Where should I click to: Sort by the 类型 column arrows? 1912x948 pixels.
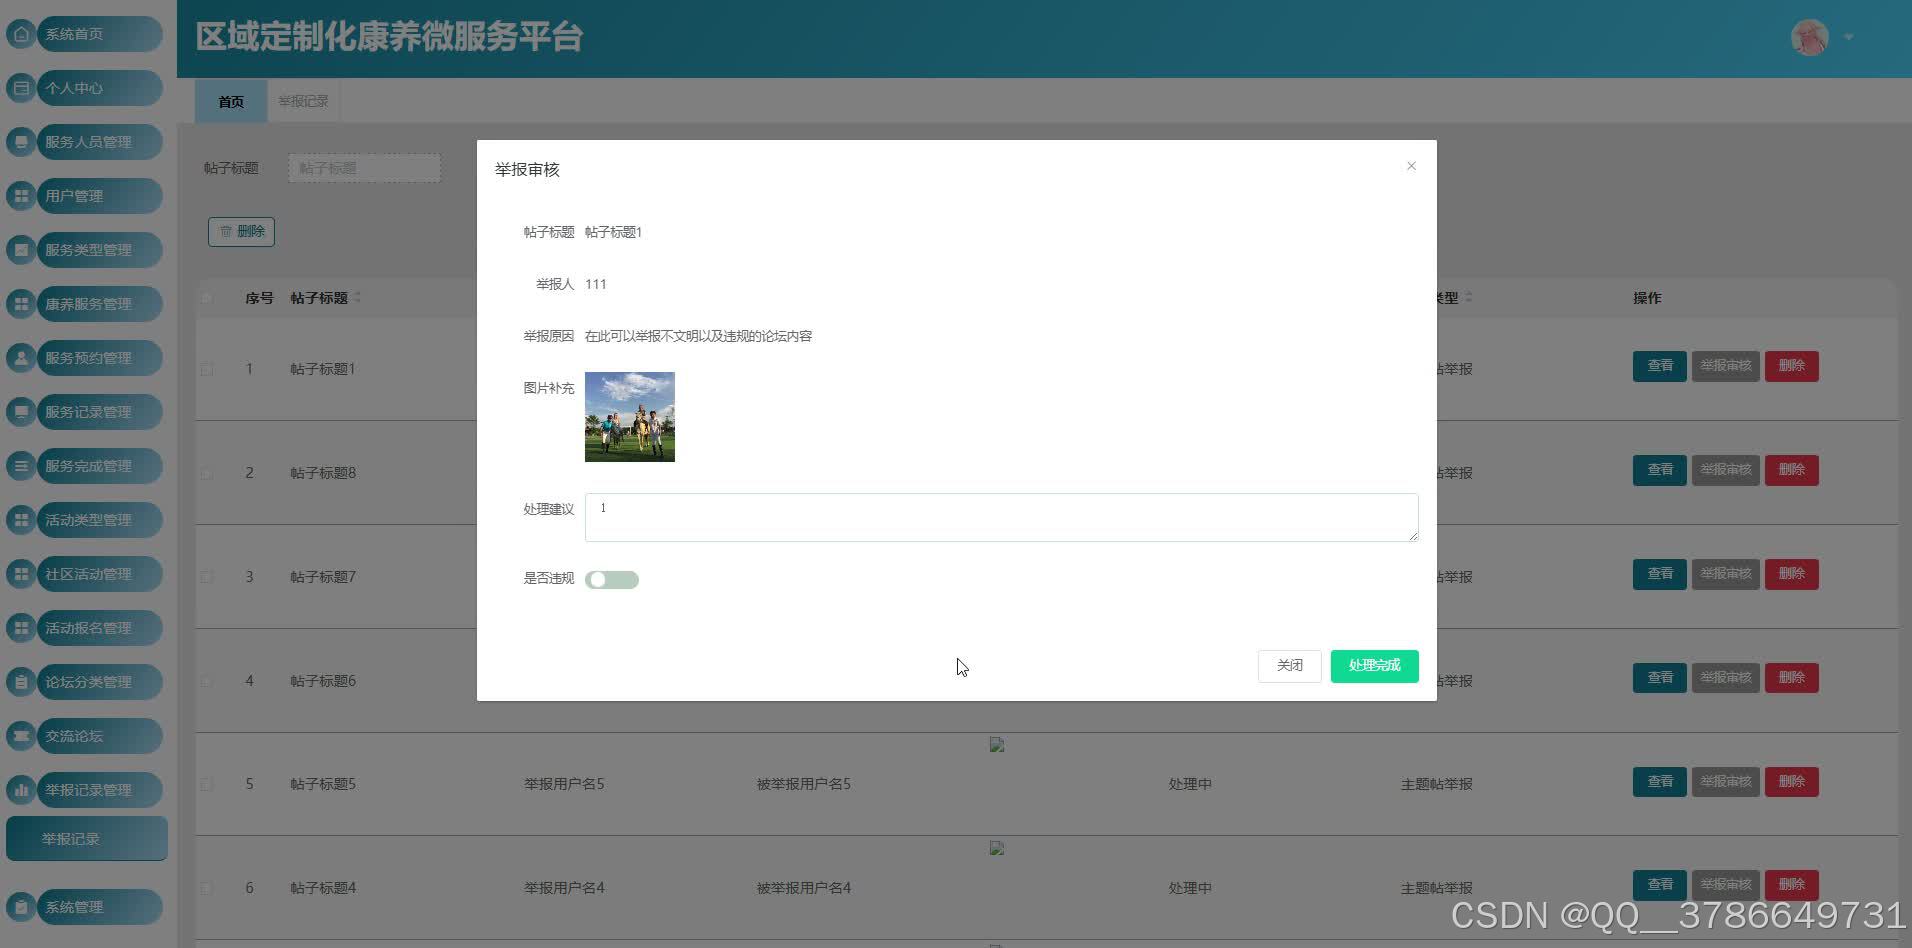point(1468,298)
